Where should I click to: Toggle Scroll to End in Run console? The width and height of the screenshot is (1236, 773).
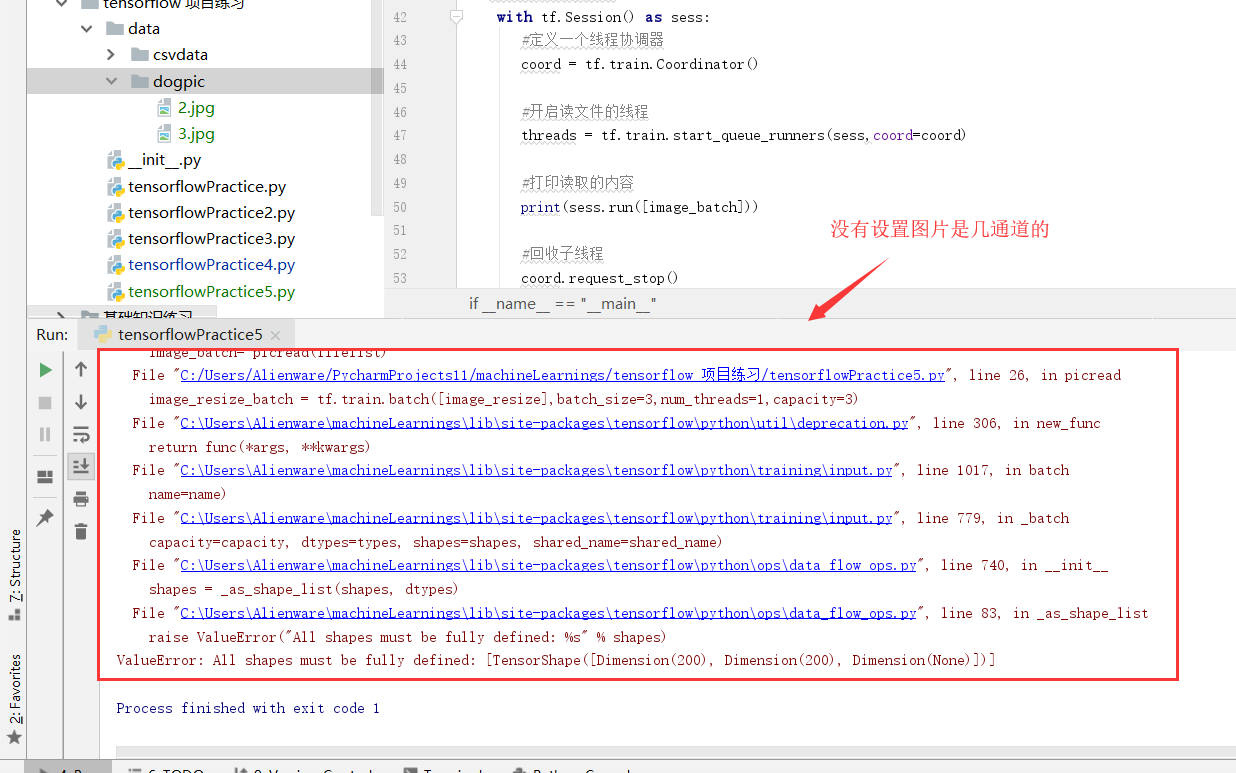point(81,466)
